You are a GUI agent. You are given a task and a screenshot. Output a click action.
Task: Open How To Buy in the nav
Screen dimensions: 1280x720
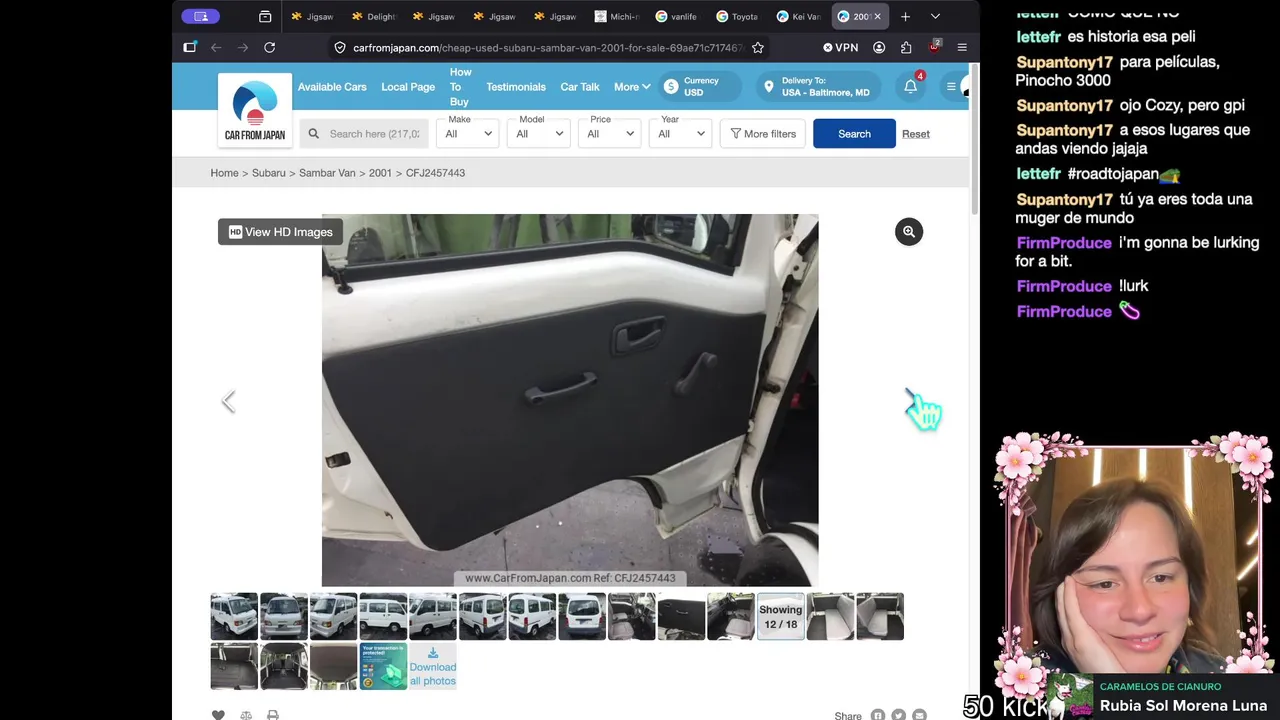click(460, 87)
